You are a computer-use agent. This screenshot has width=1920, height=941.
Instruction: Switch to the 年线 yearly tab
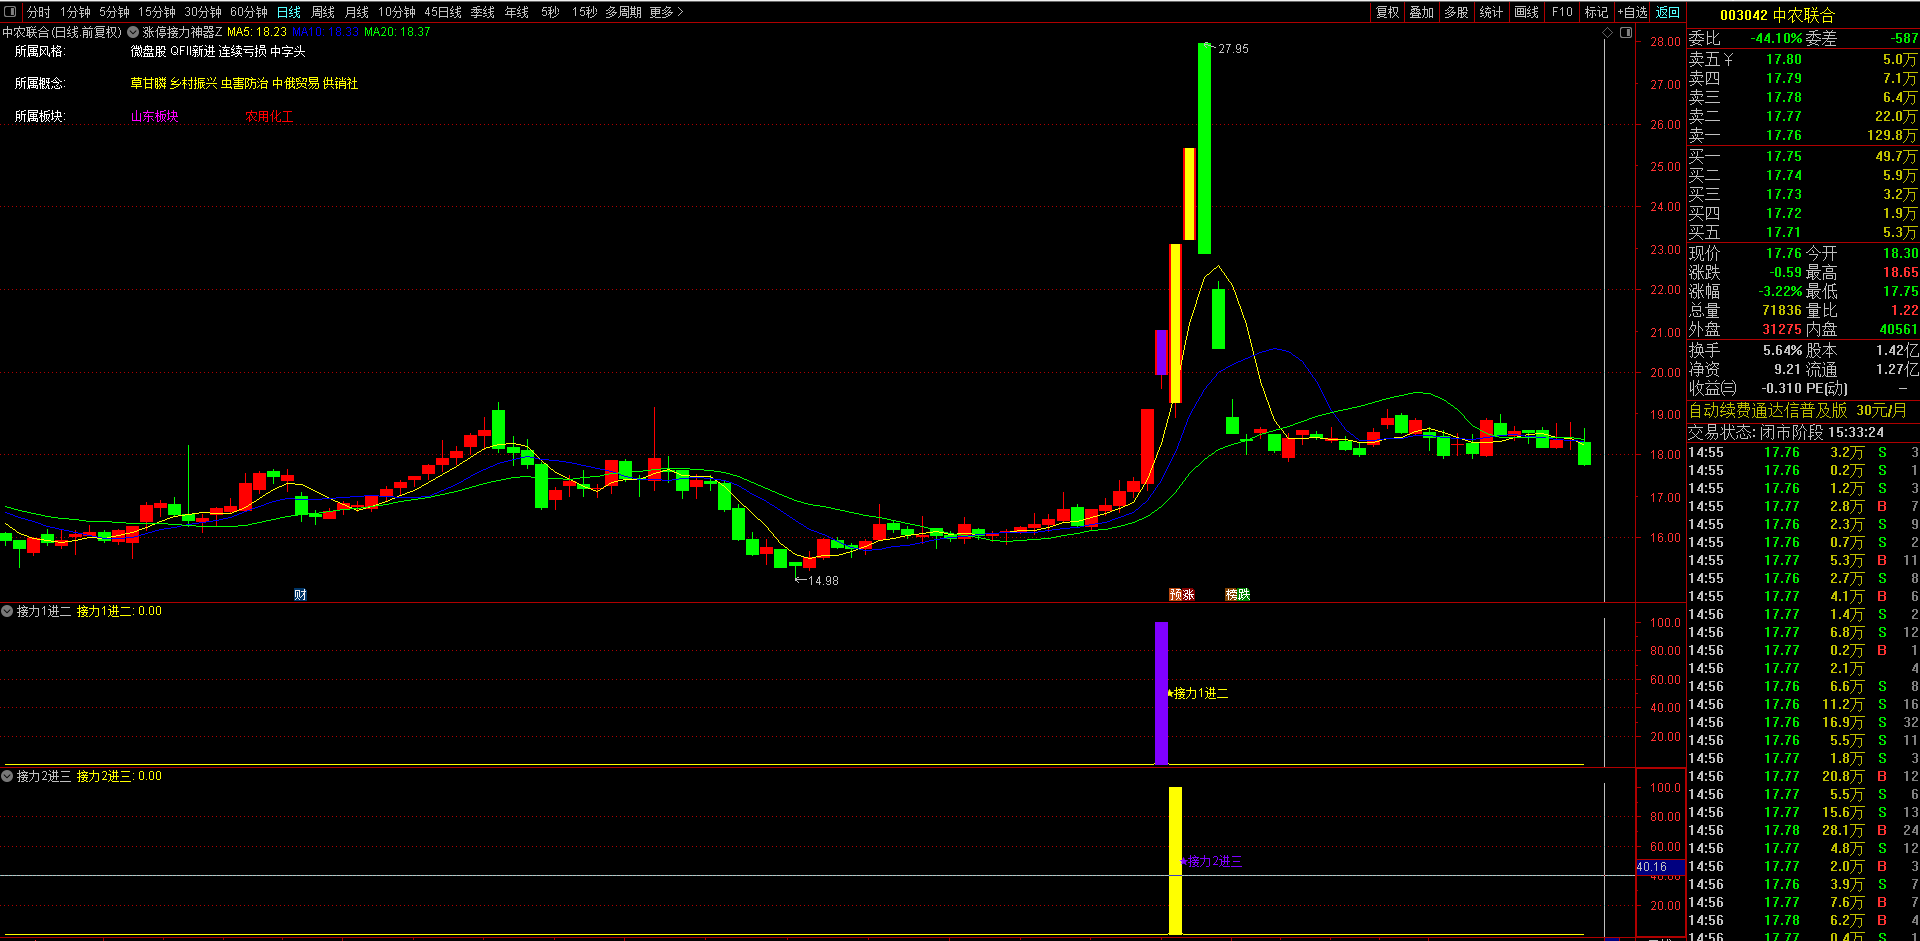click(517, 12)
